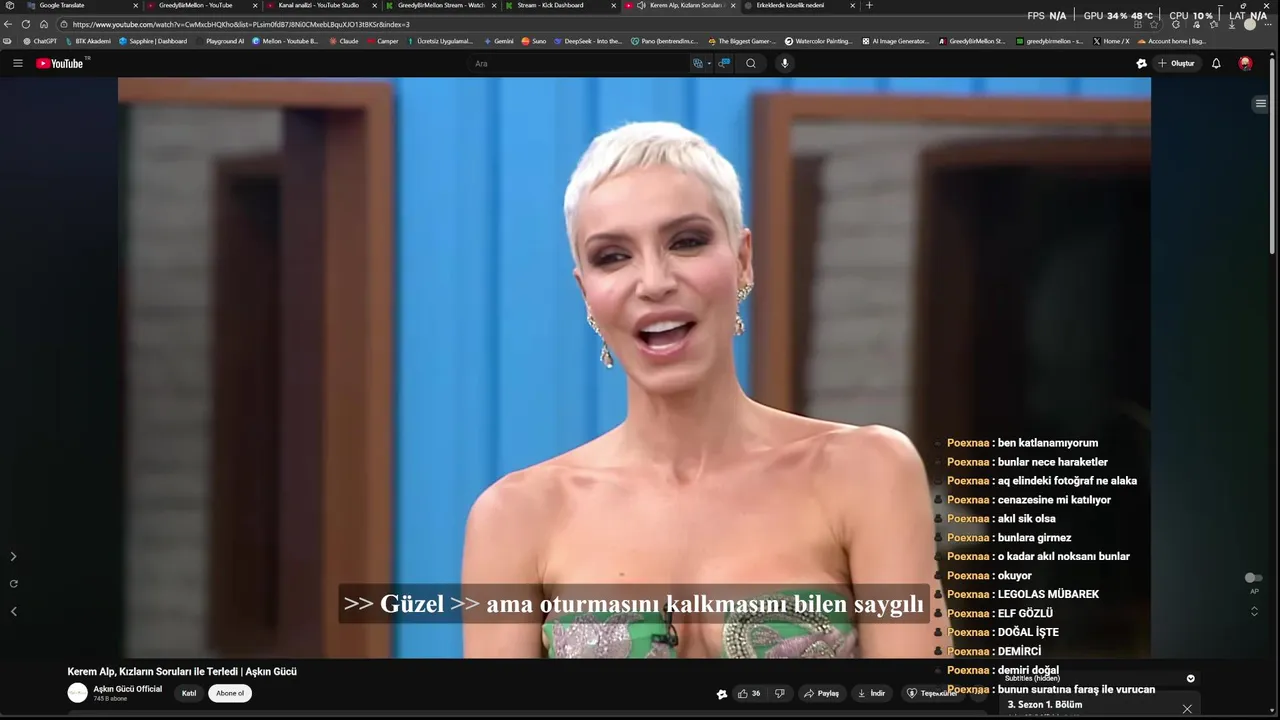Screen dimensions: 1280x720
Task: Go to the browser home page icon
Action: coord(44,24)
